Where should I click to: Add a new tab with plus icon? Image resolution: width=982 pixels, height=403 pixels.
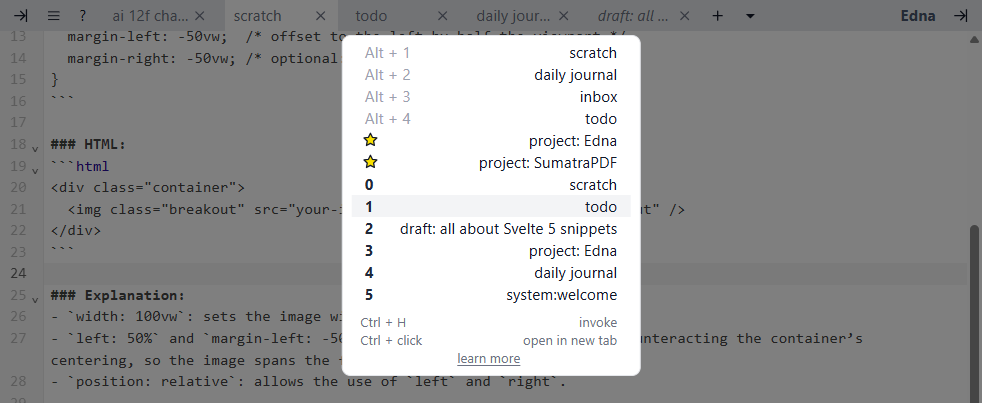718,16
